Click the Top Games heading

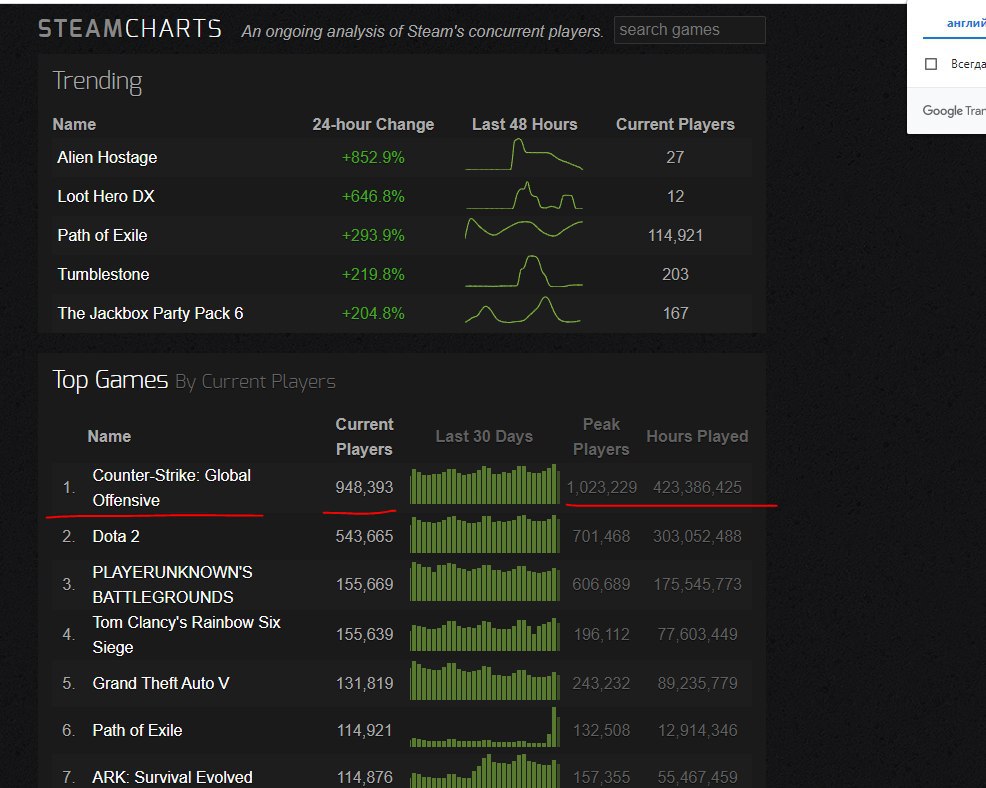pos(110,380)
